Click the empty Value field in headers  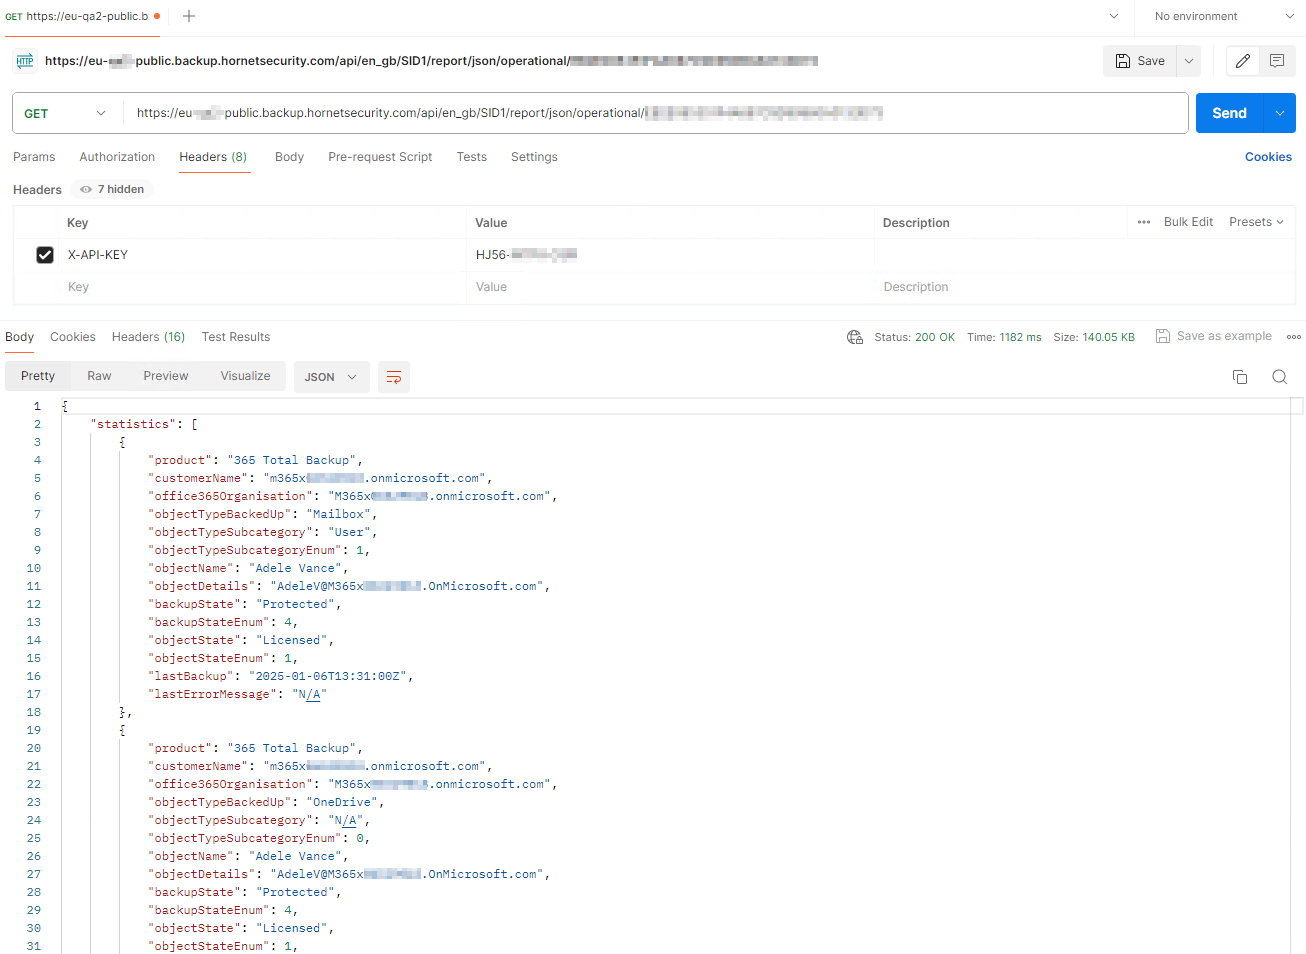coord(670,287)
